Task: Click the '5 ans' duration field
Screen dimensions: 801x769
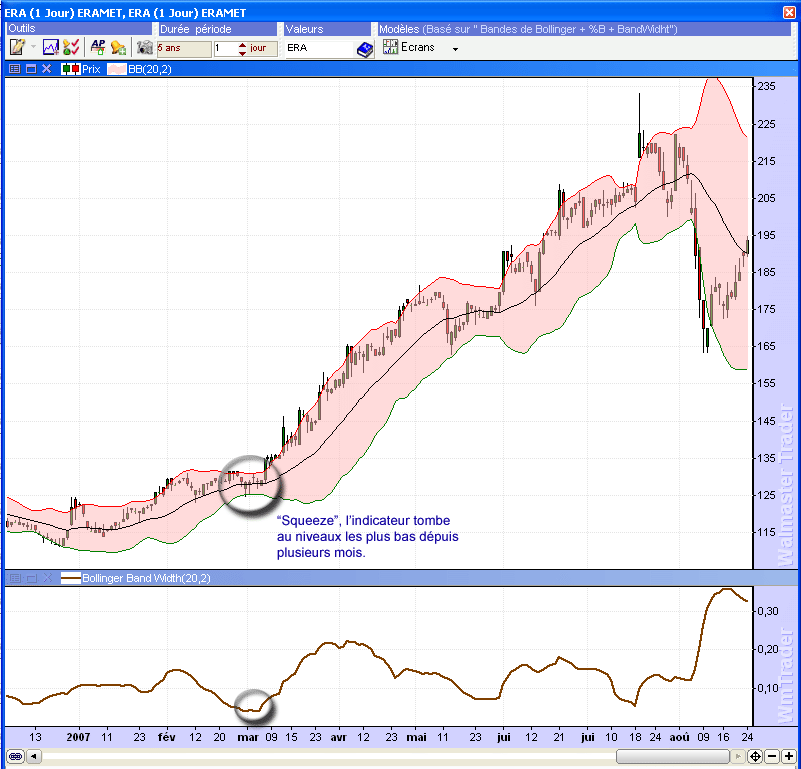Action: click(184, 49)
